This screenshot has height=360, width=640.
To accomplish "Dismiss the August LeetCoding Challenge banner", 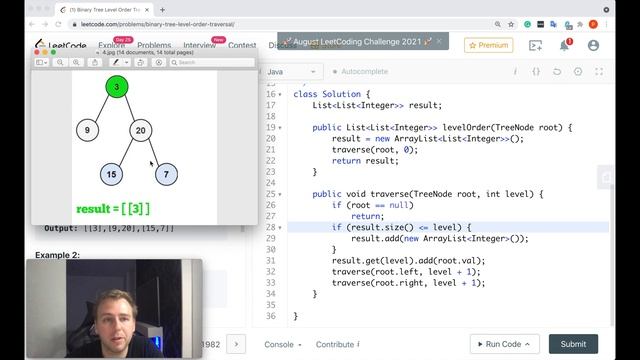I will point(439,41).
